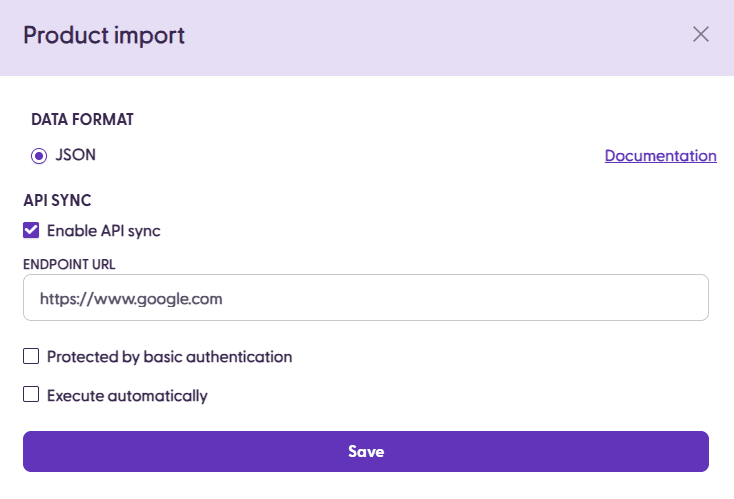Click the "Enable API sync" label text
This screenshot has width=734, height=499.
104,231
